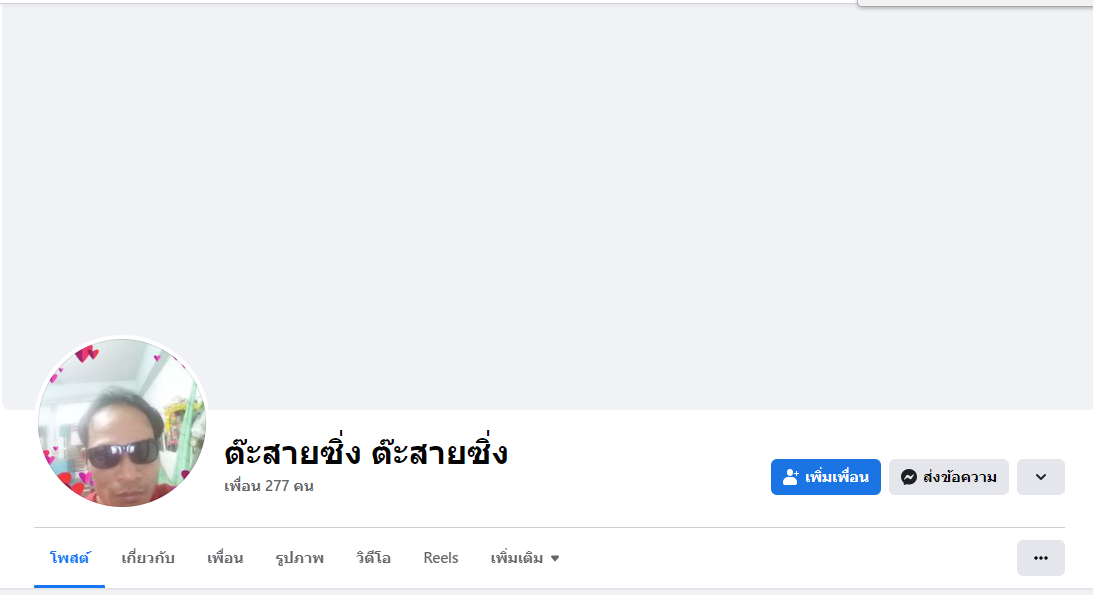The height and width of the screenshot is (595, 1093).
Task: Switch to the โพสต์ tab
Action: pyautogui.click(x=70, y=558)
